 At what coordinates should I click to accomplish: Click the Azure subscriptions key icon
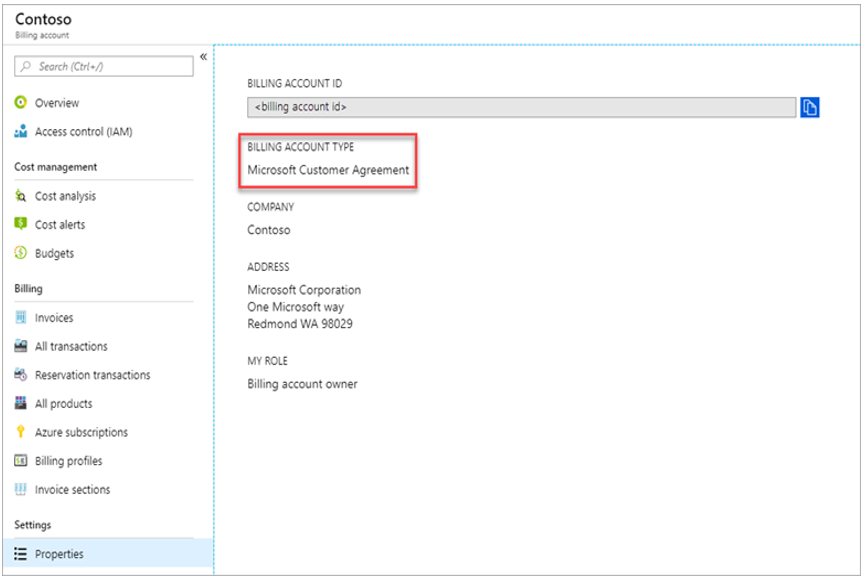pyautogui.click(x=20, y=432)
